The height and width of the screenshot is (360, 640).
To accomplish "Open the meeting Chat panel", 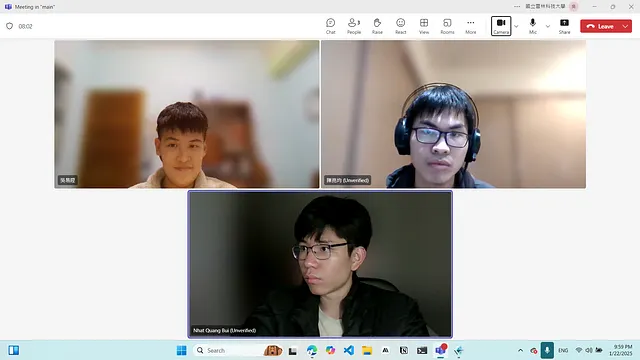I will [x=331, y=26].
